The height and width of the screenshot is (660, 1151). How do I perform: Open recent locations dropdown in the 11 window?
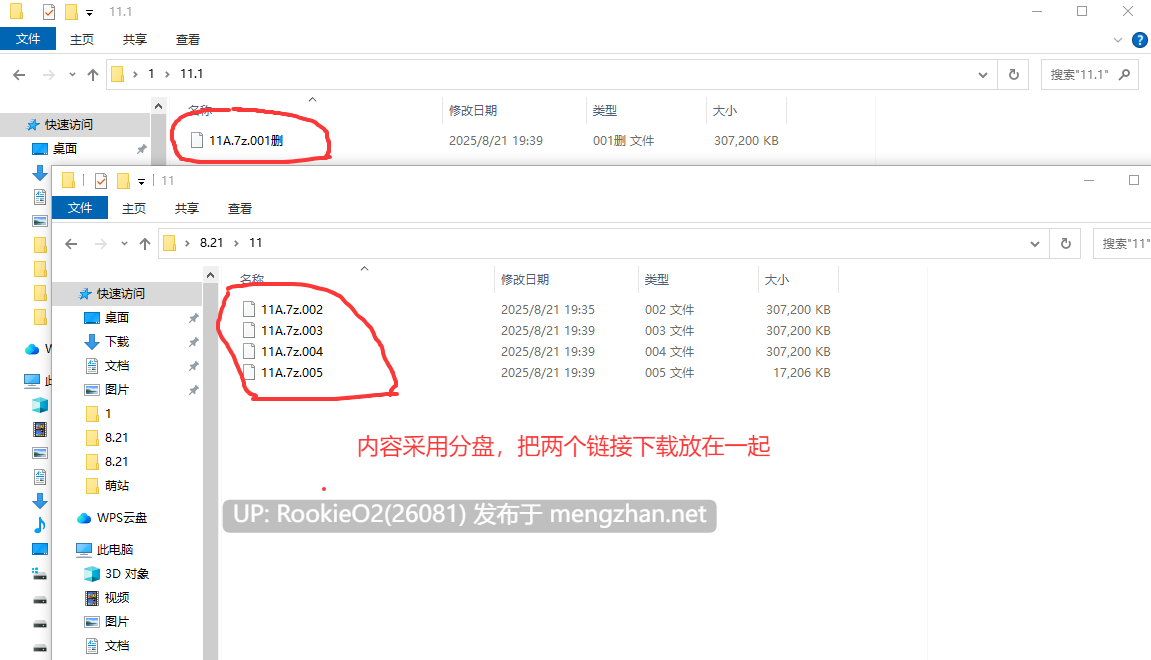coord(124,244)
